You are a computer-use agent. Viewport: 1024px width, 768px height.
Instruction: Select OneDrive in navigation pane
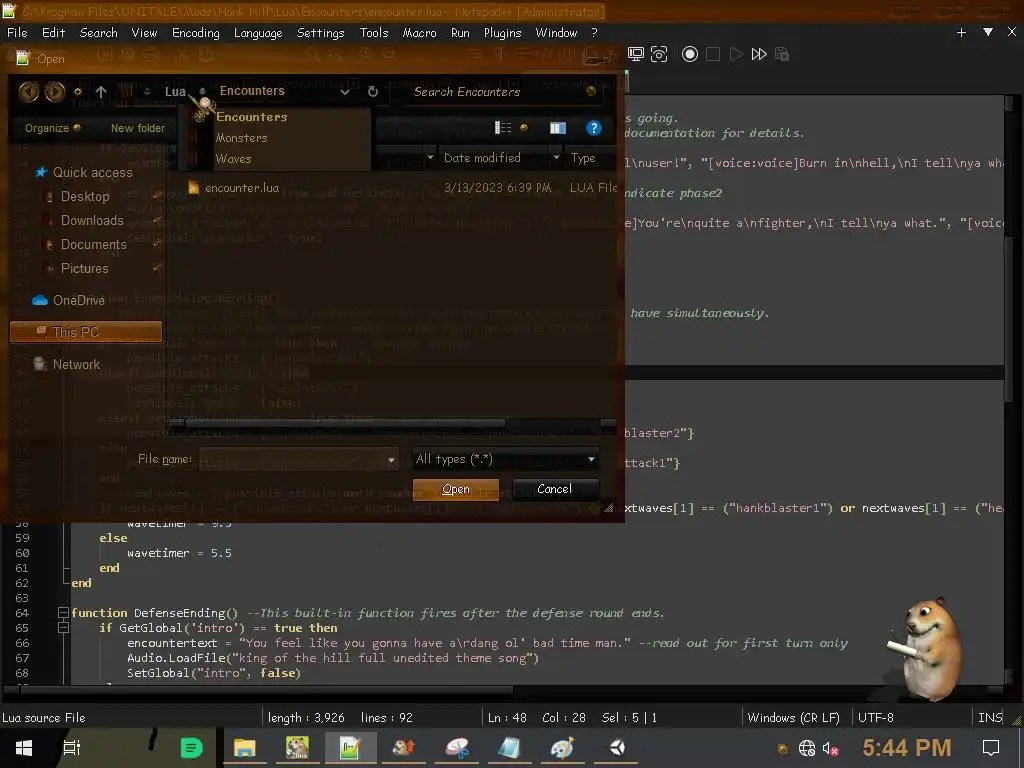tap(78, 300)
